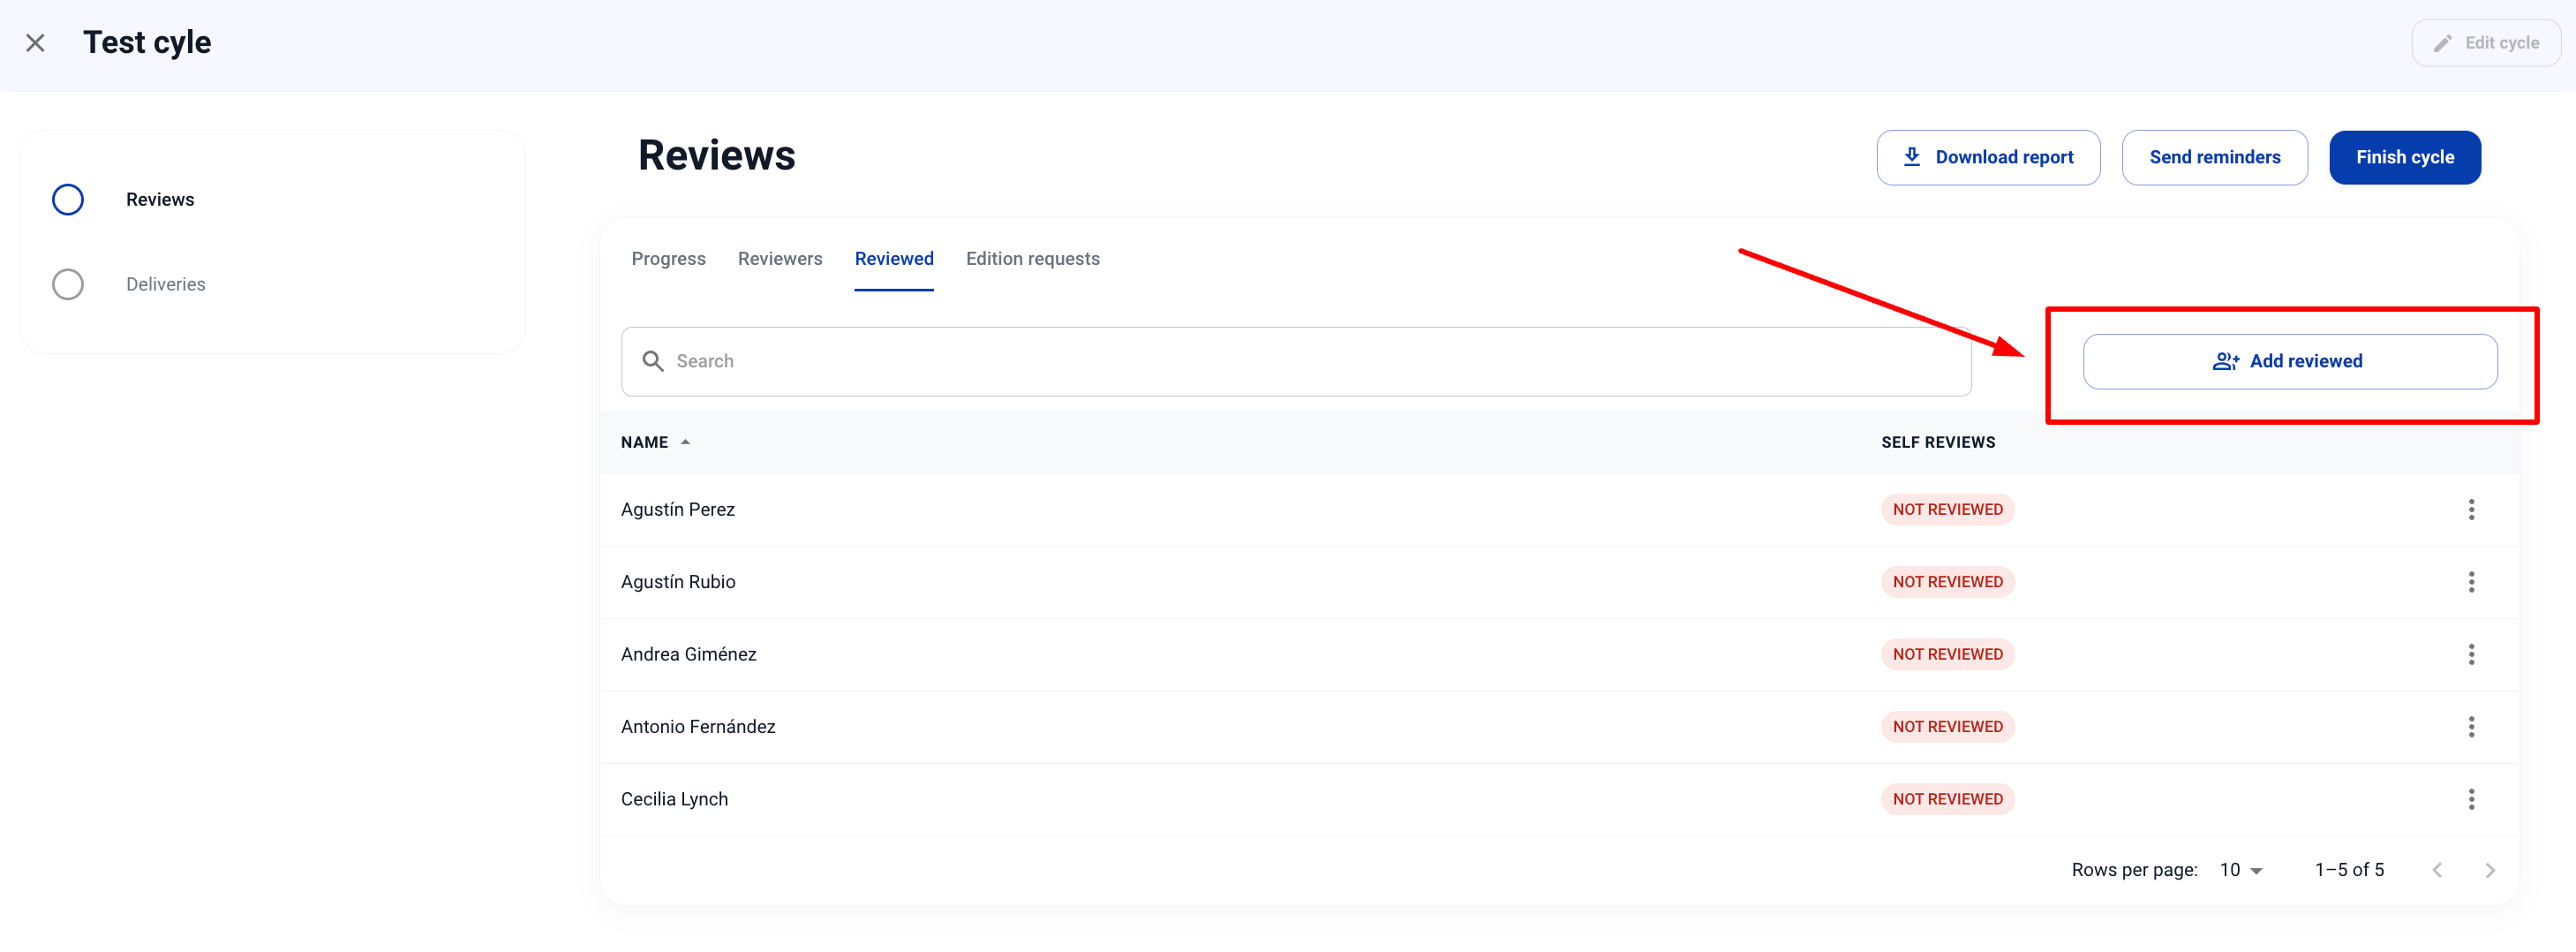Select the Deliveries step radio circle
This screenshot has width=2576, height=952.
pyautogui.click(x=68, y=284)
